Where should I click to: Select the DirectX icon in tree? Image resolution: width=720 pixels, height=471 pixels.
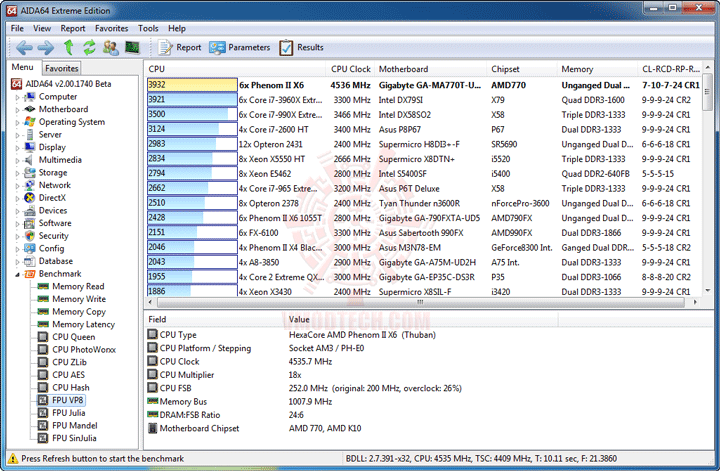pos(29,198)
